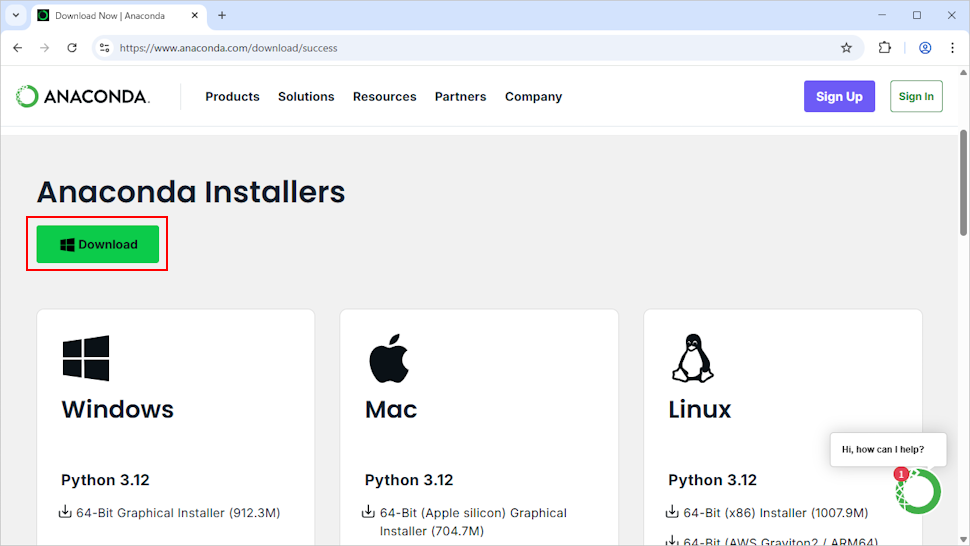Close the Download Now Anaconda tab
Viewport: 970px width, 546px height.
coord(194,15)
